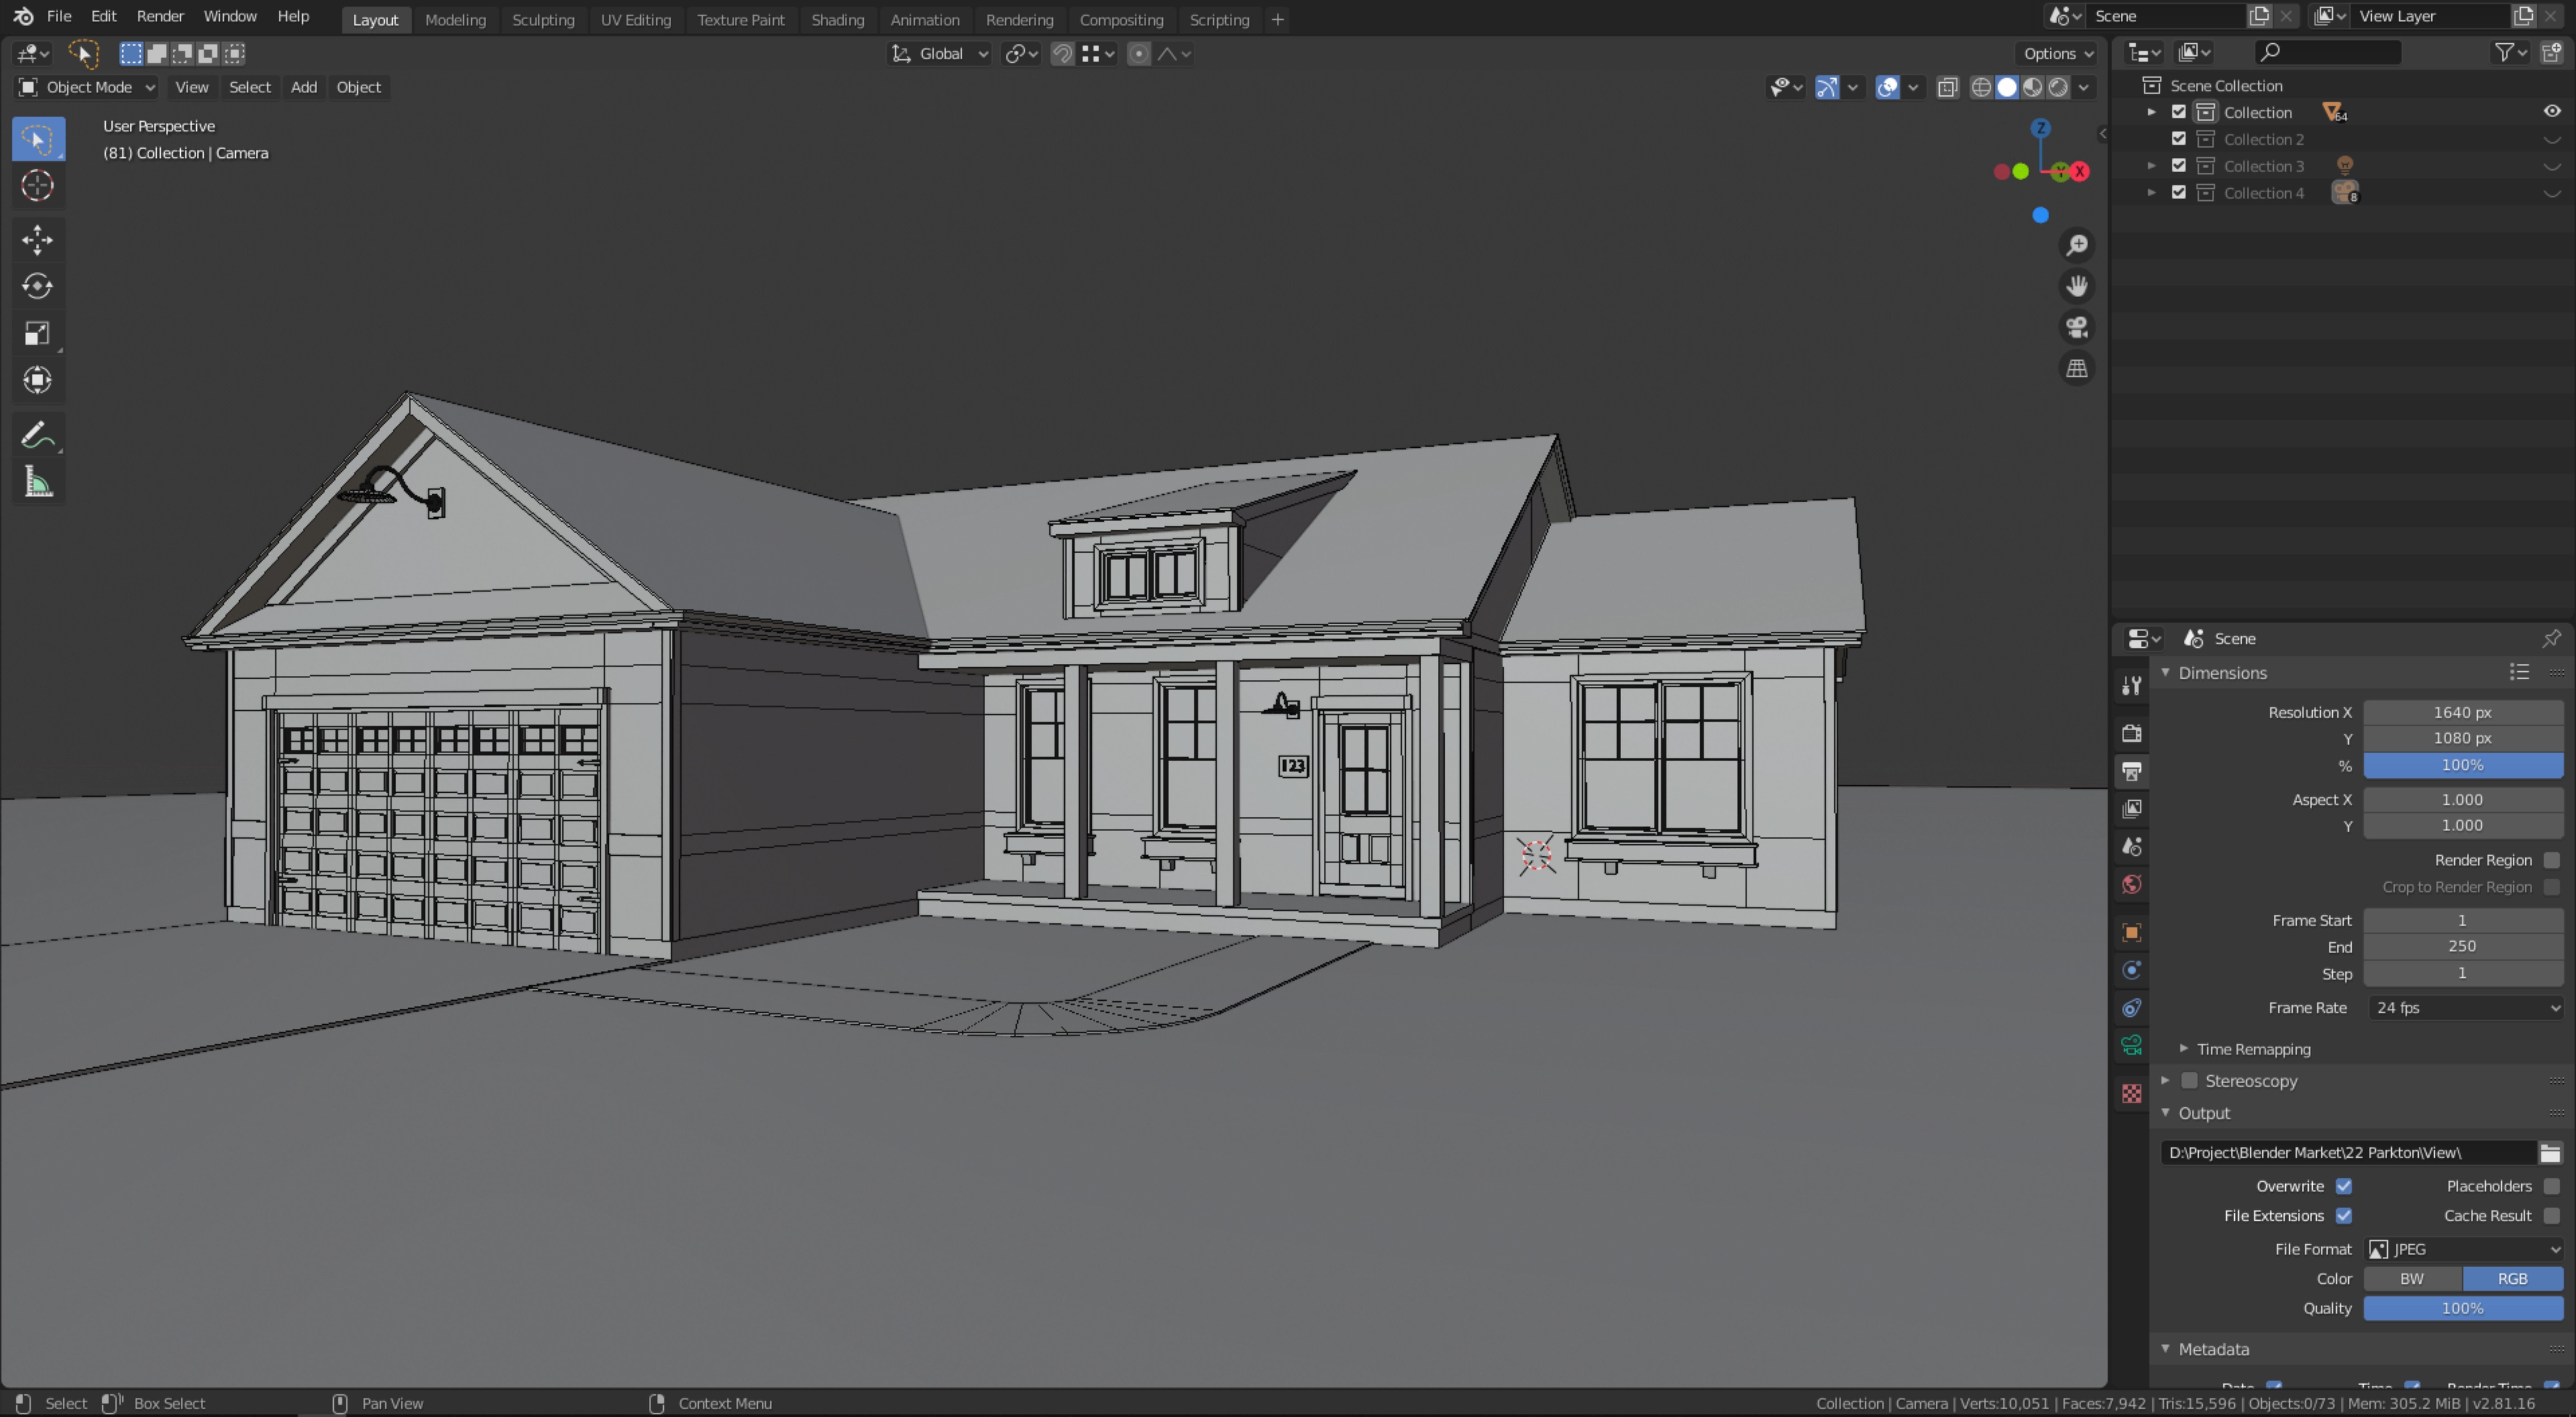Select the Rotate tool
Image resolution: width=2576 pixels, height=1417 pixels.
(38, 287)
